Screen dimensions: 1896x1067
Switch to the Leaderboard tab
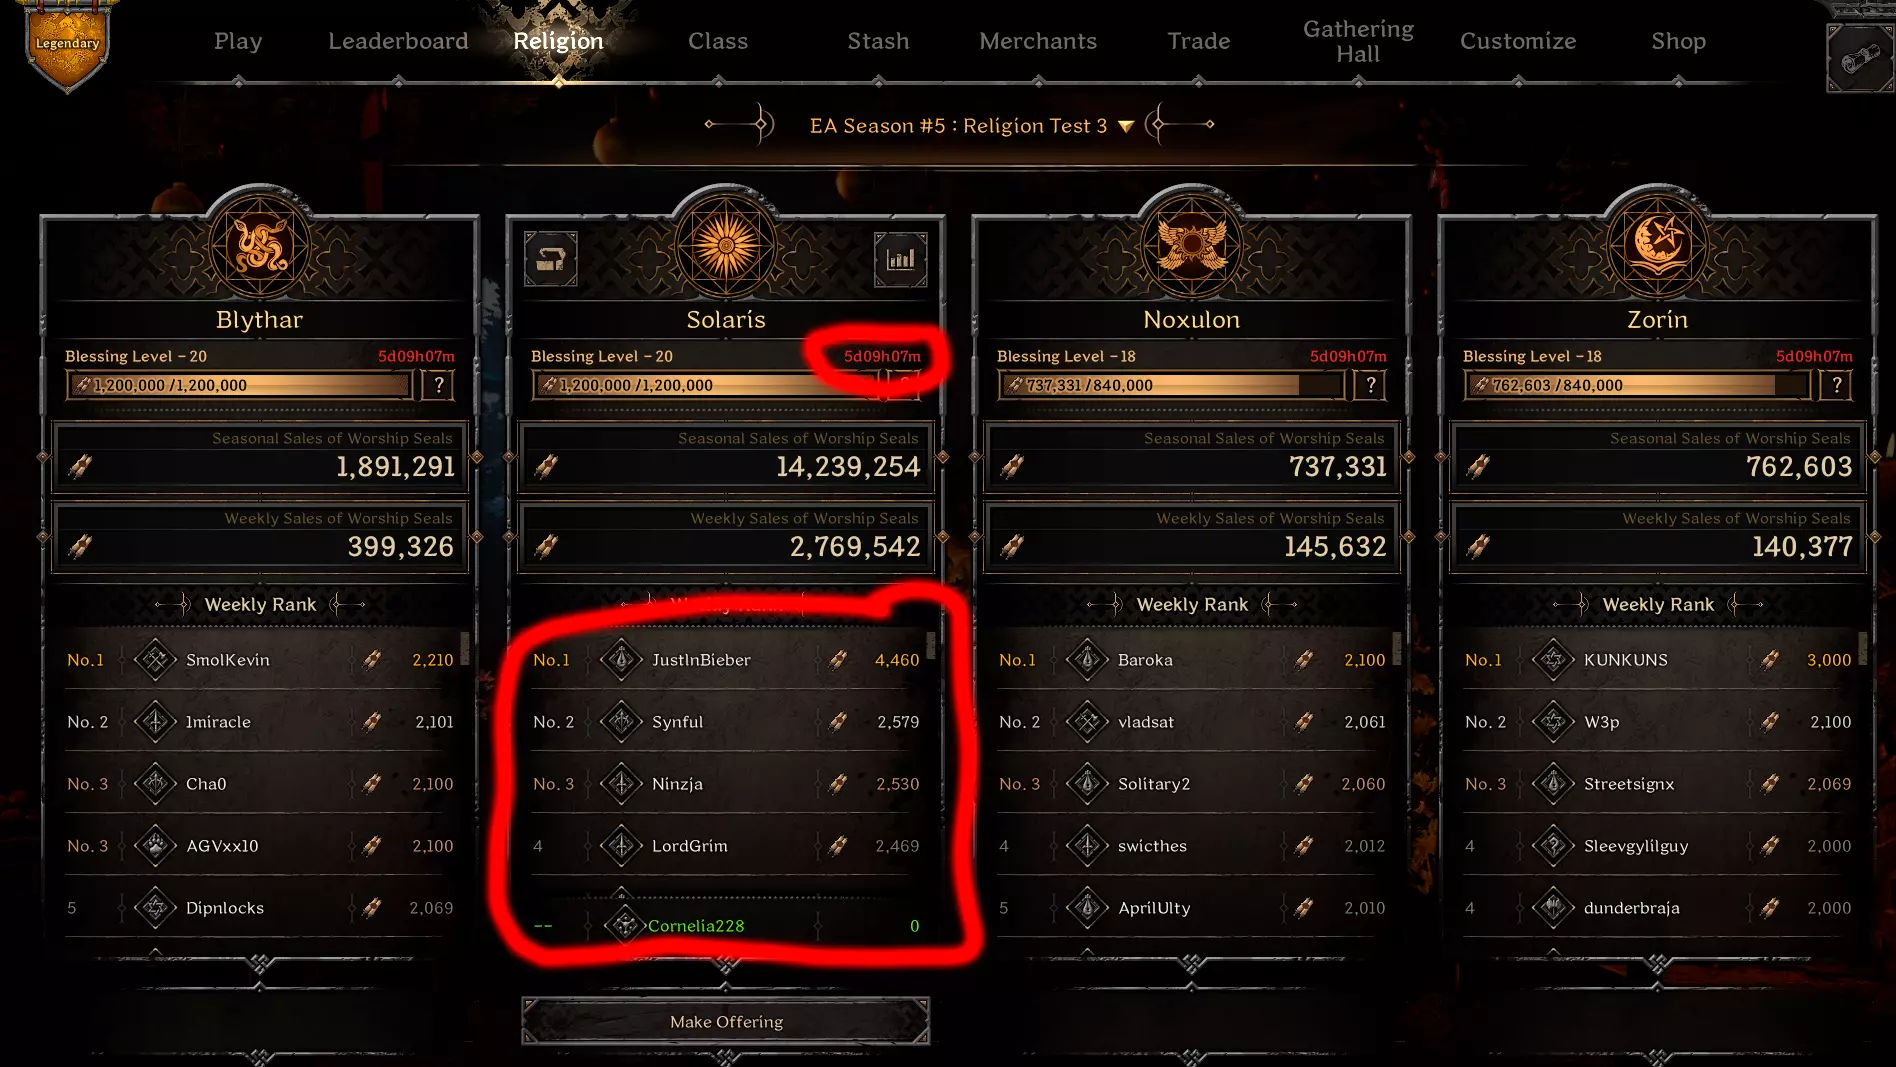coord(398,41)
